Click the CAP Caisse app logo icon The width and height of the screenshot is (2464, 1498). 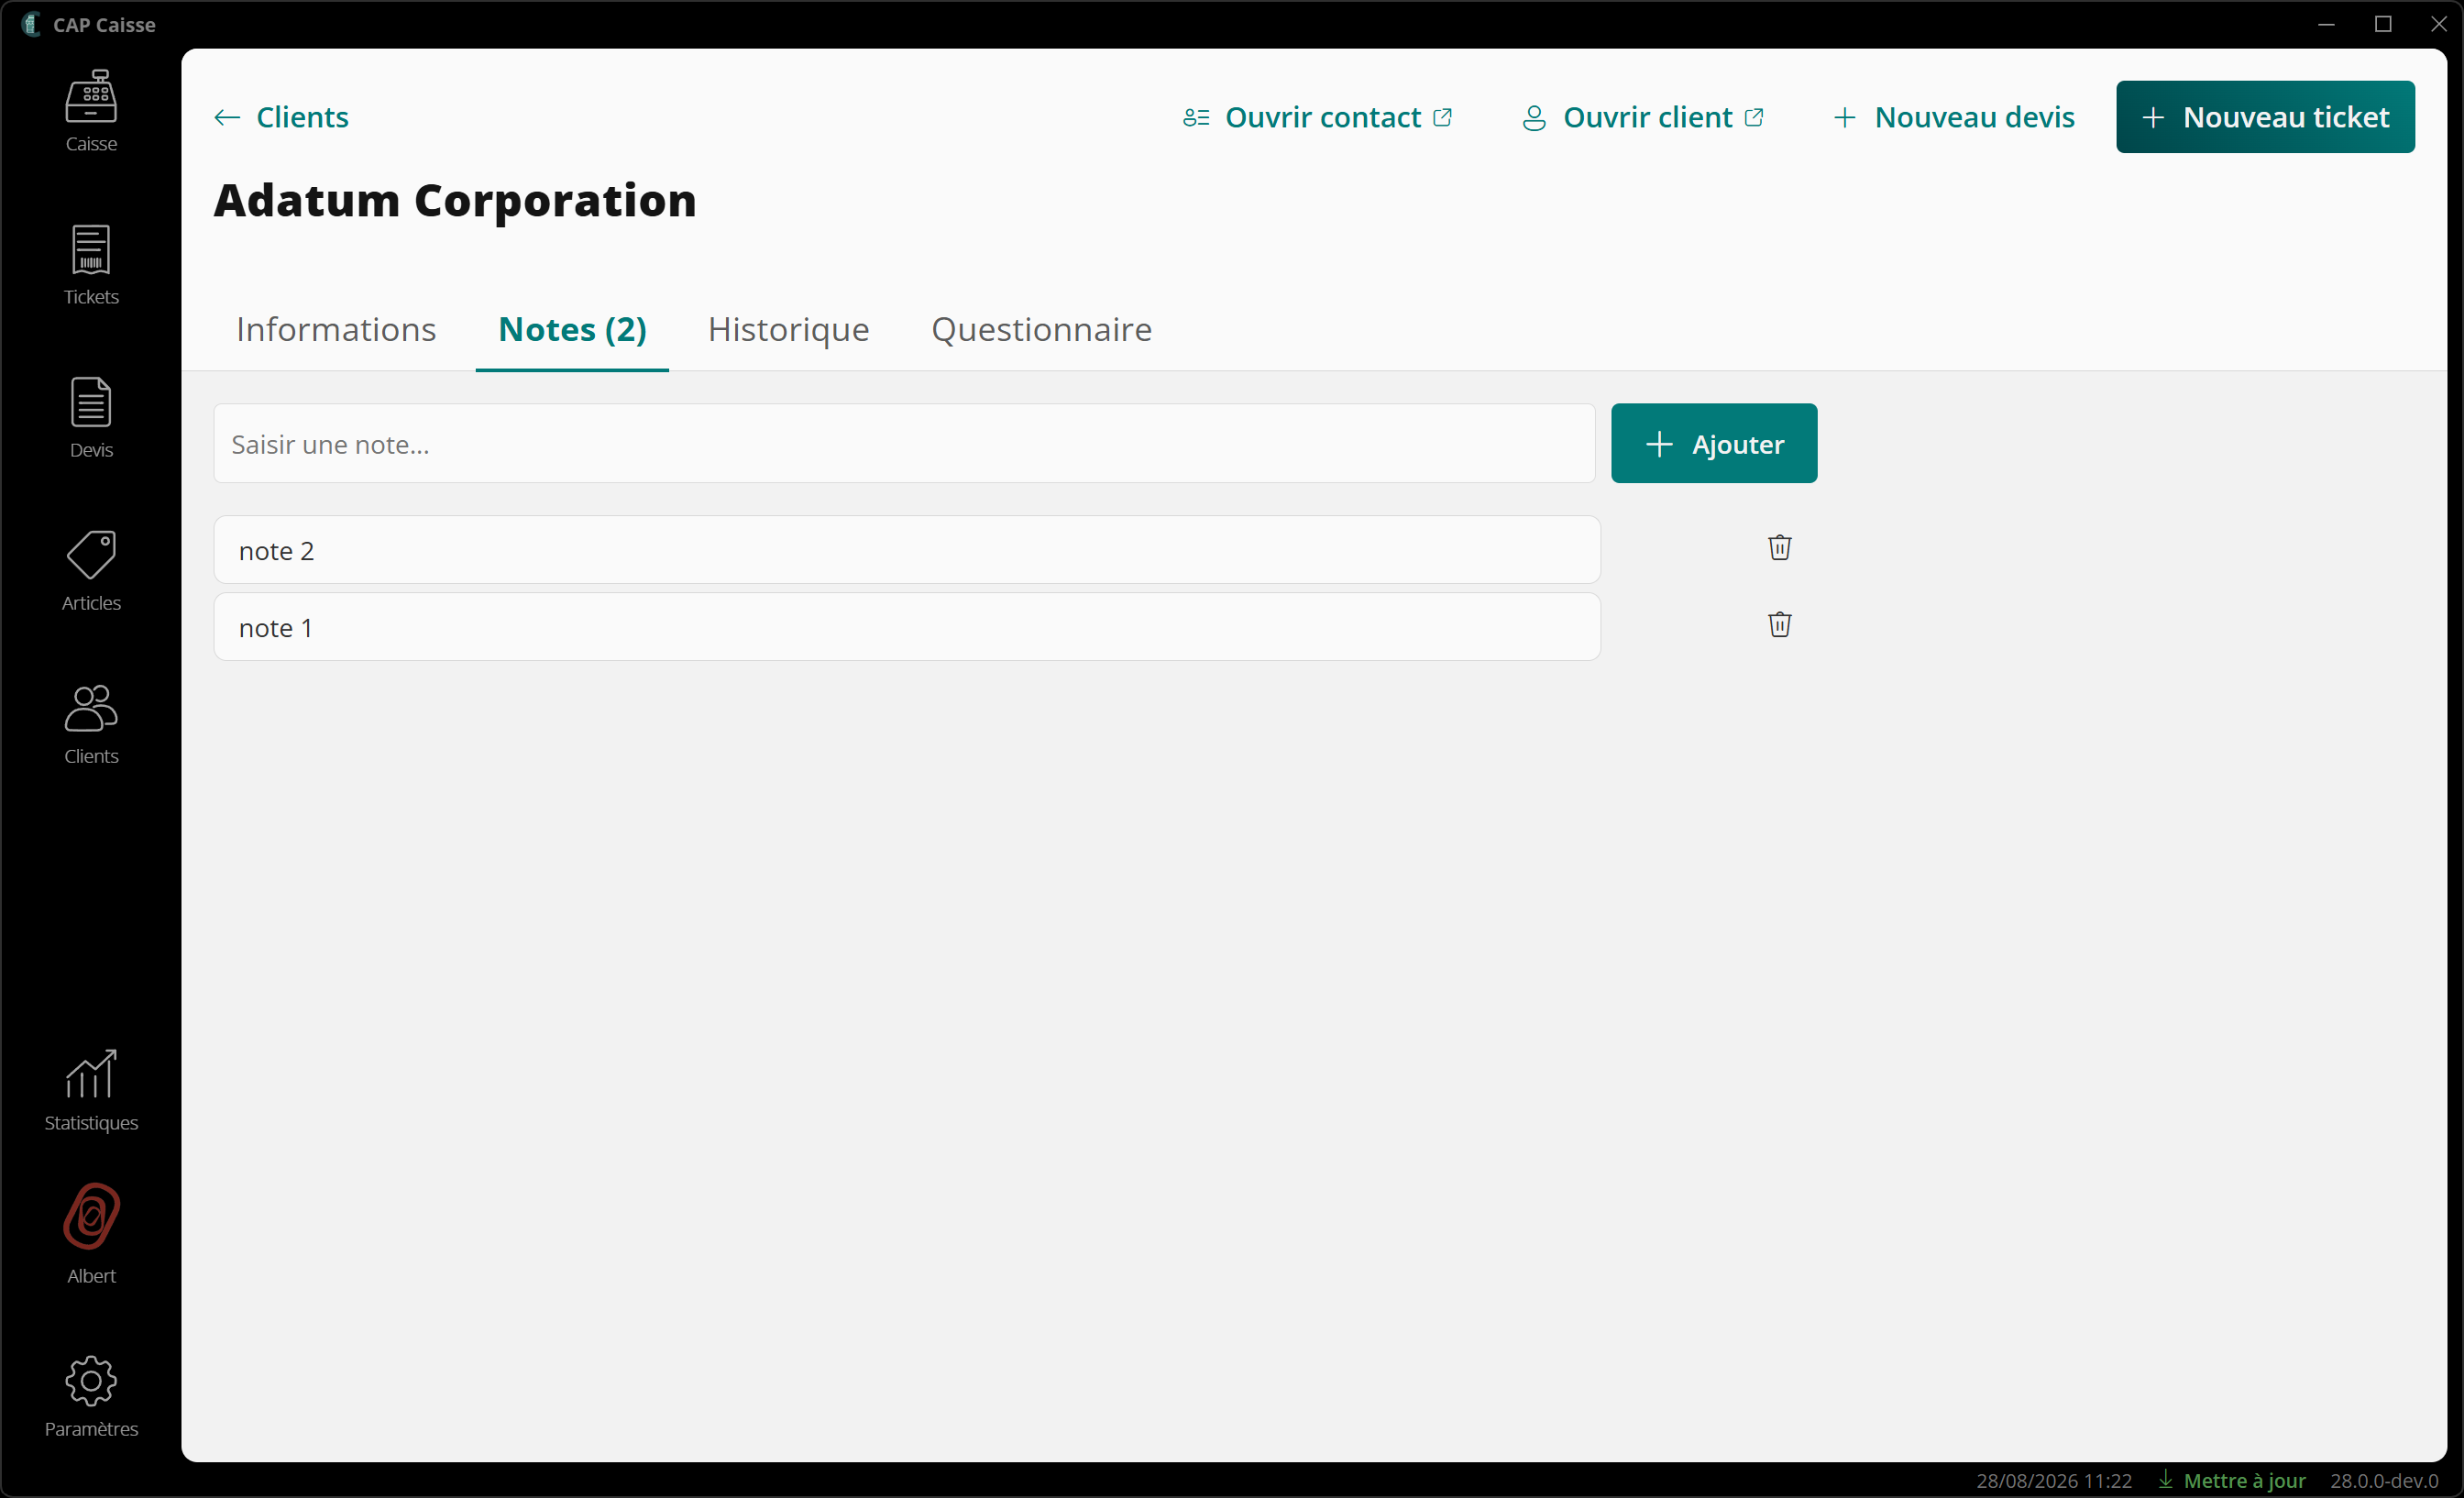pos(31,24)
